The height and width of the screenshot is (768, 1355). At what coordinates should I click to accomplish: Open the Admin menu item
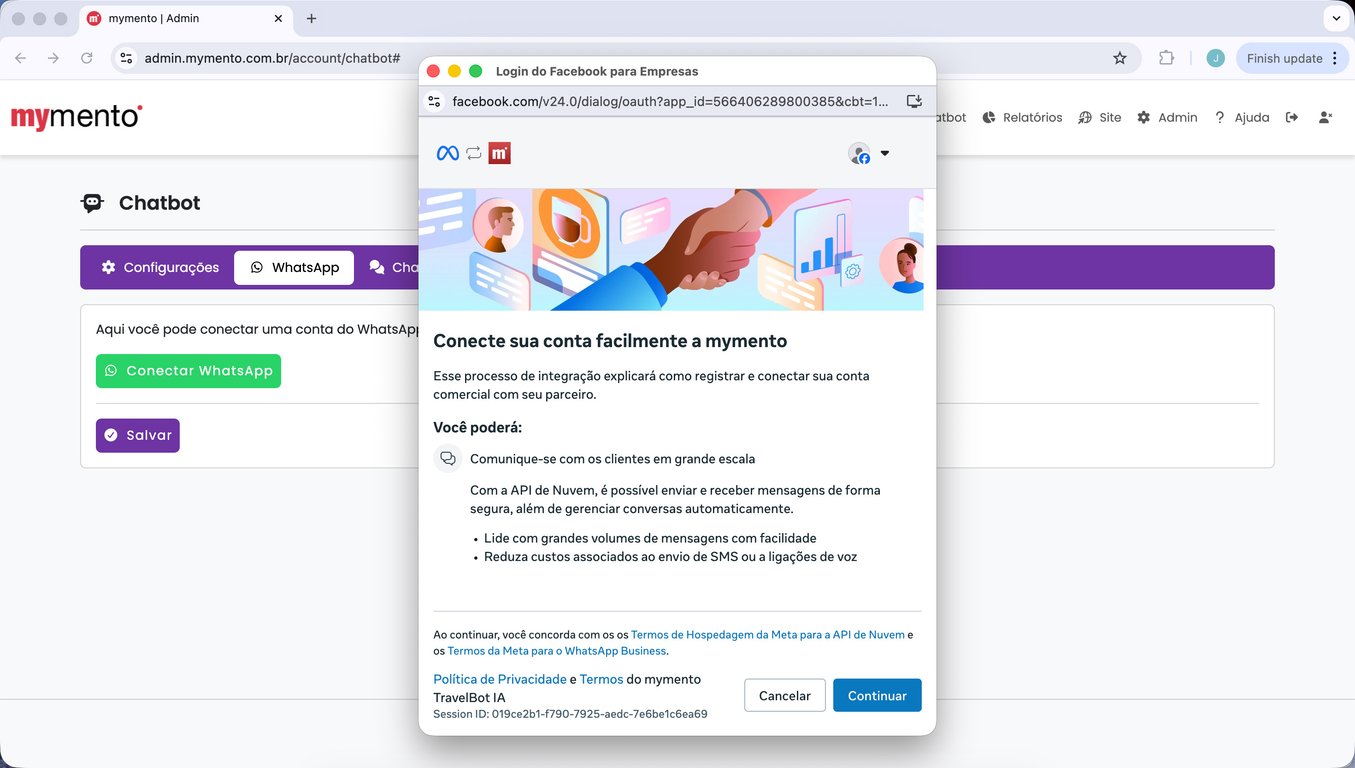point(1167,117)
